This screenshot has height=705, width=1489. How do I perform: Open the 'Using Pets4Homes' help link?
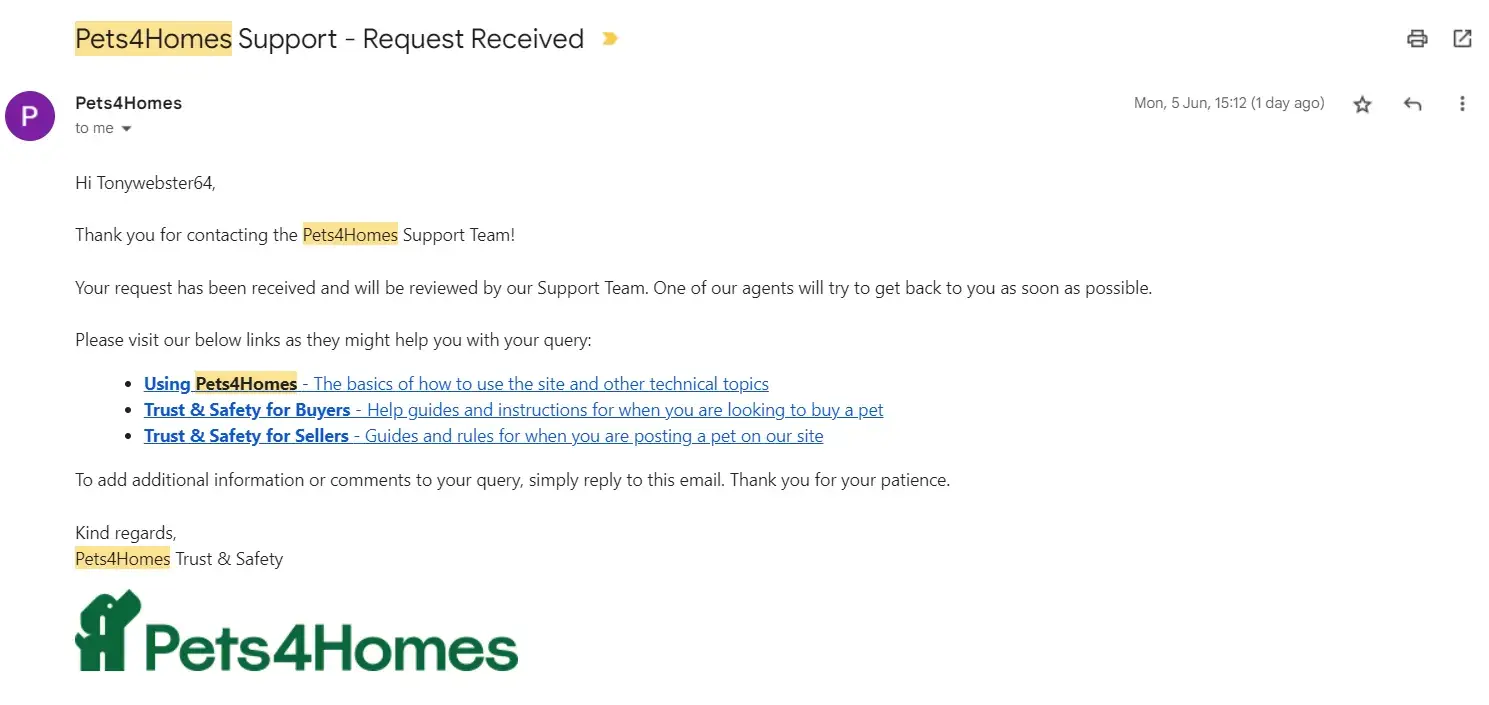[220, 384]
